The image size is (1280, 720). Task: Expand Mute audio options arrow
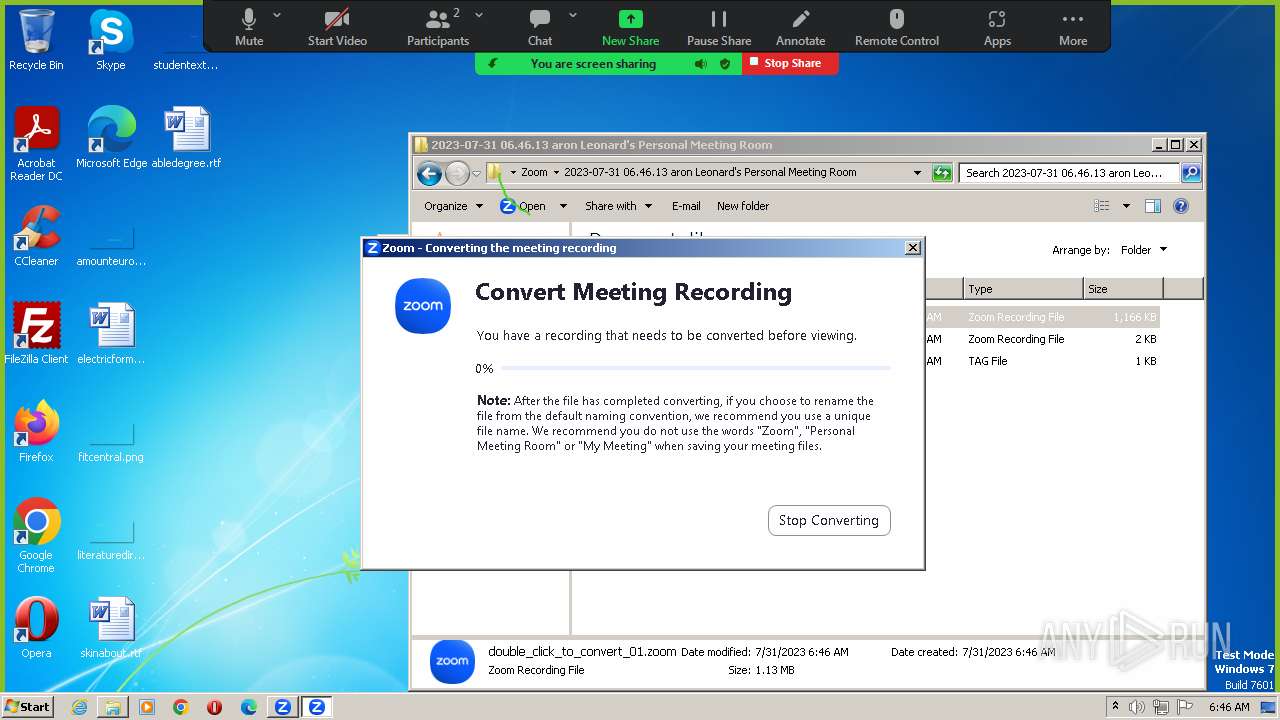click(277, 15)
